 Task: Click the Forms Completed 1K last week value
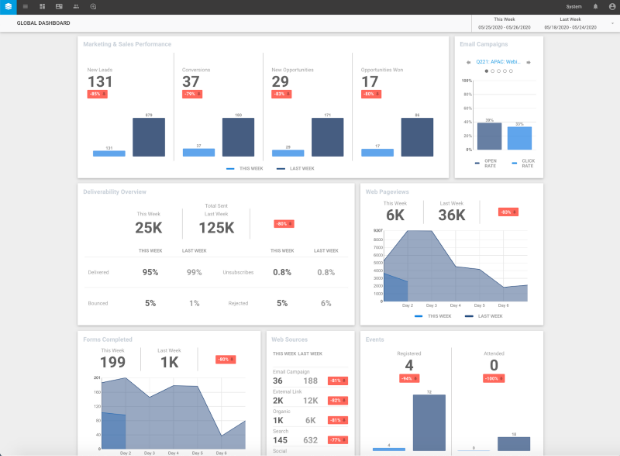pyautogui.click(x=169, y=362)
